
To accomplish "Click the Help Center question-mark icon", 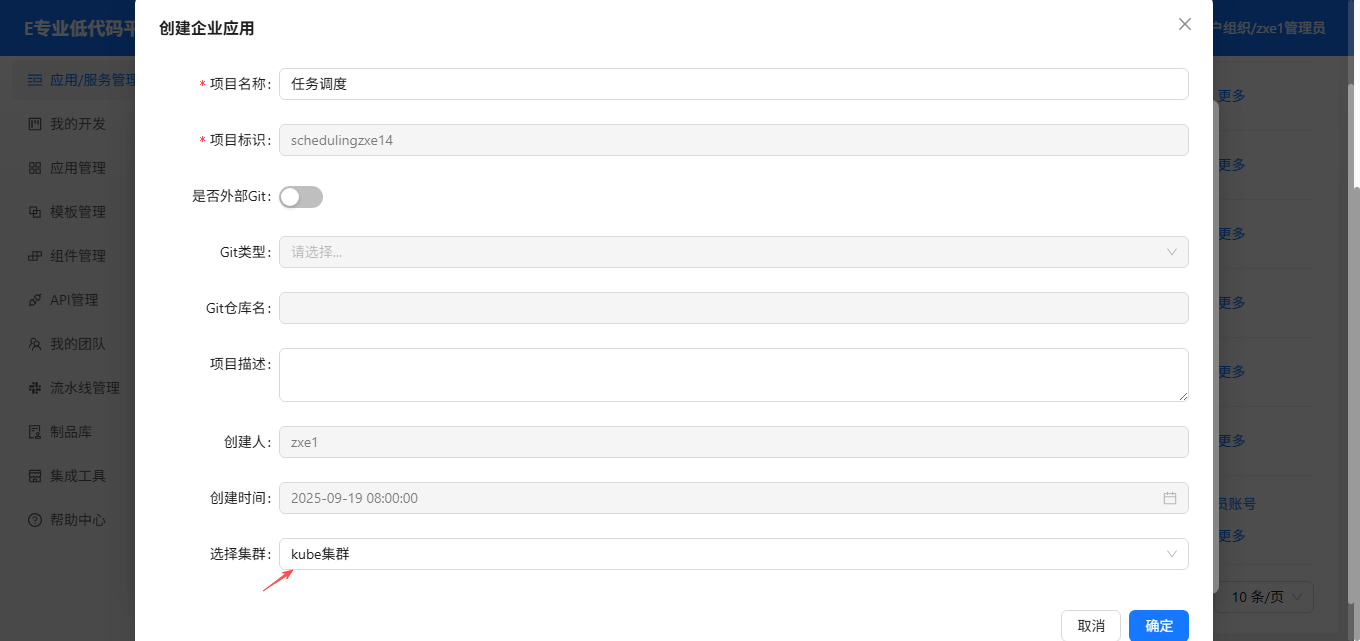I will coord(35,520).
